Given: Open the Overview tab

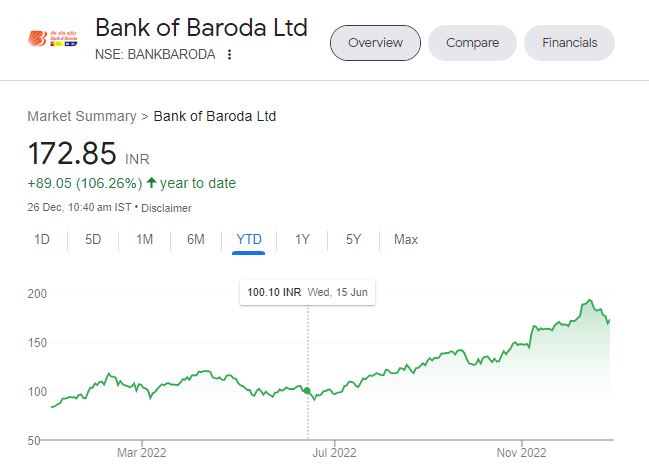Looking at the screenshot, I should pos(375,43).
